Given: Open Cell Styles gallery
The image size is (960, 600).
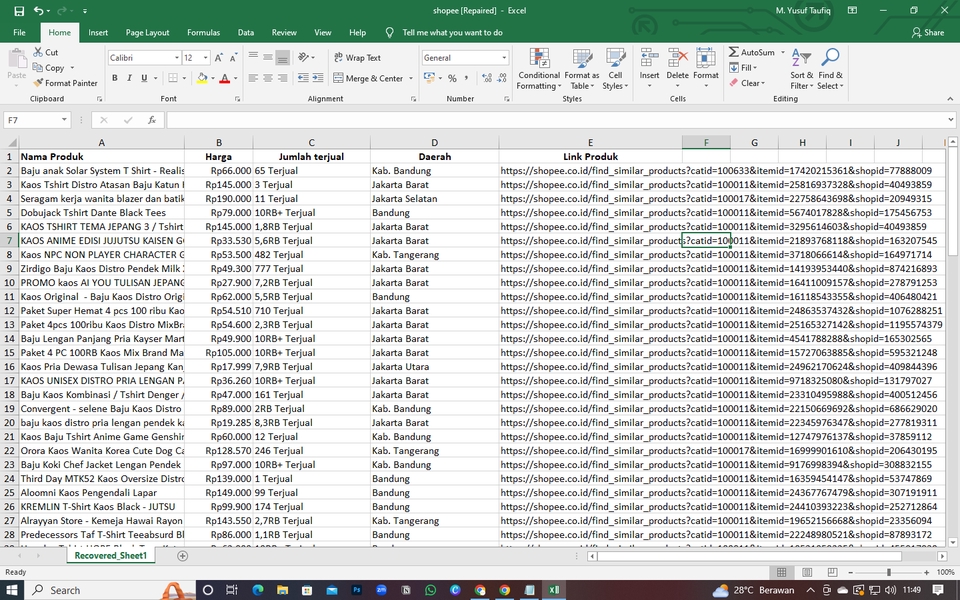Looking at the screenshot, I should point(615,69).
